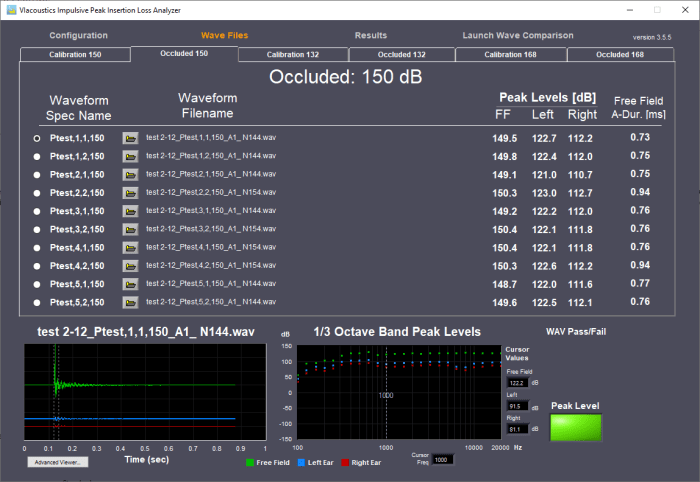This screenshot has height=482, width=700.
Task: Click Right peak value 110.7
Action: 580,175
